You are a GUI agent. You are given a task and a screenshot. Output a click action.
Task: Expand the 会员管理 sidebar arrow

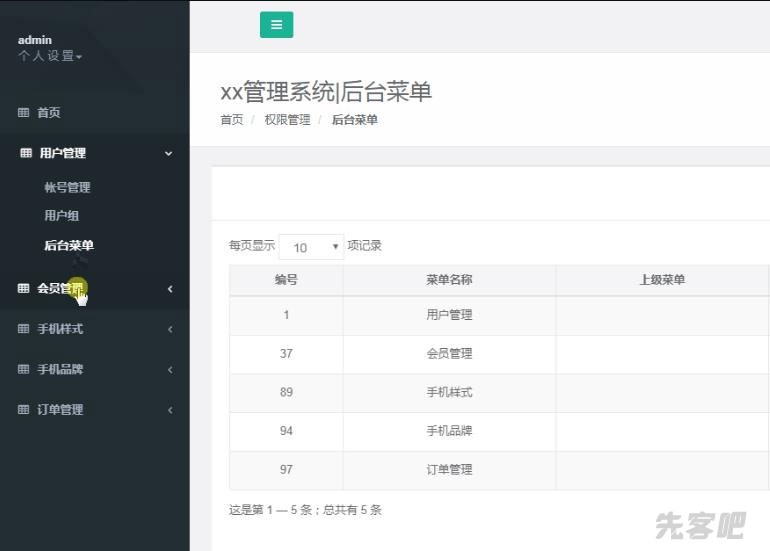point(170,289)
